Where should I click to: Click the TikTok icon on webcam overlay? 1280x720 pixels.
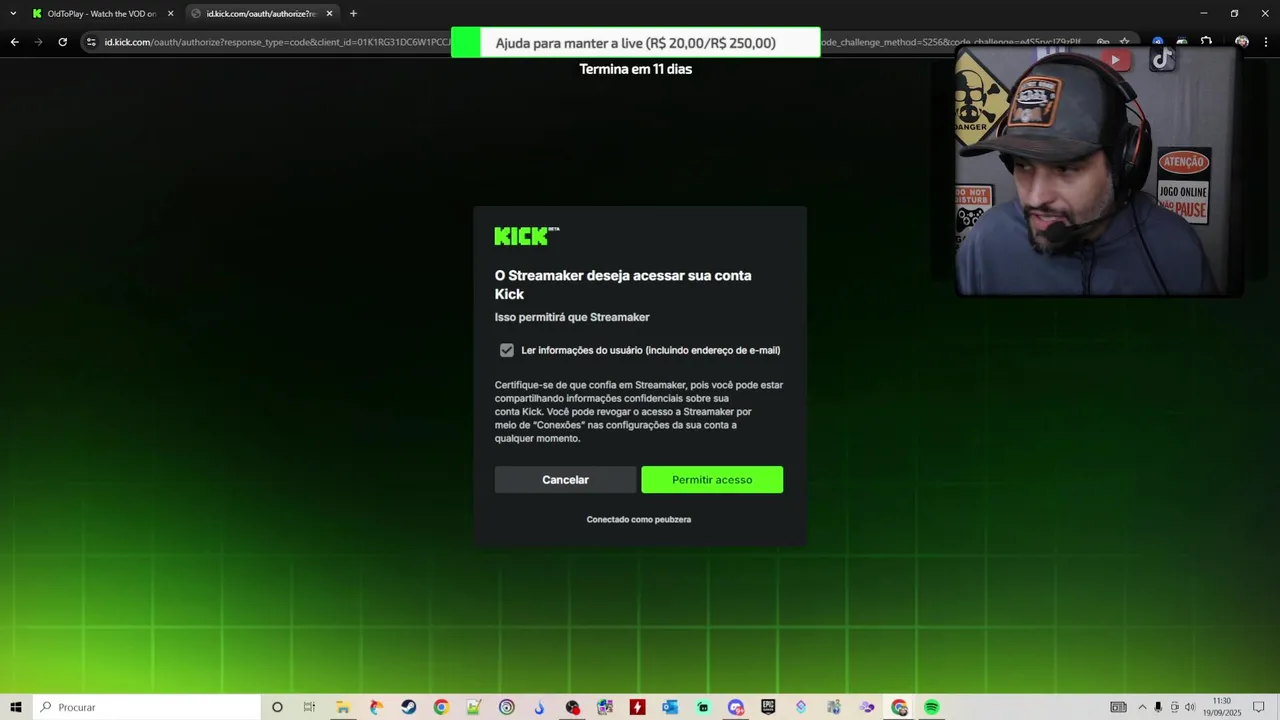tap(1162, 59)
